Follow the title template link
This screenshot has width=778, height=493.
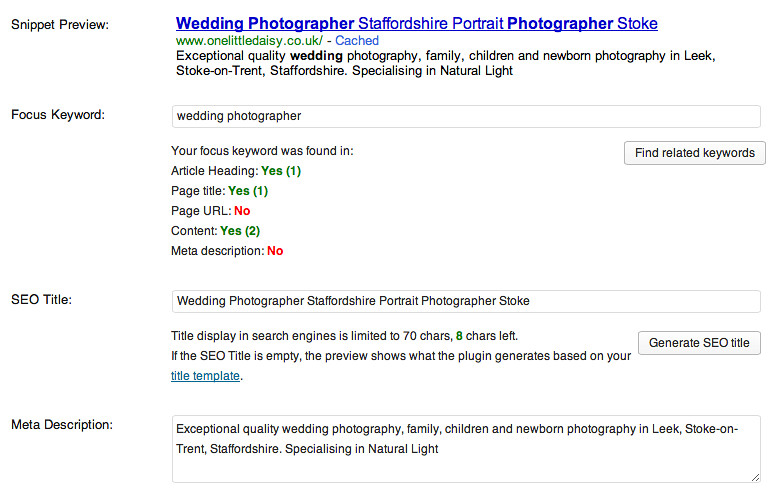[x=205, y=376]
